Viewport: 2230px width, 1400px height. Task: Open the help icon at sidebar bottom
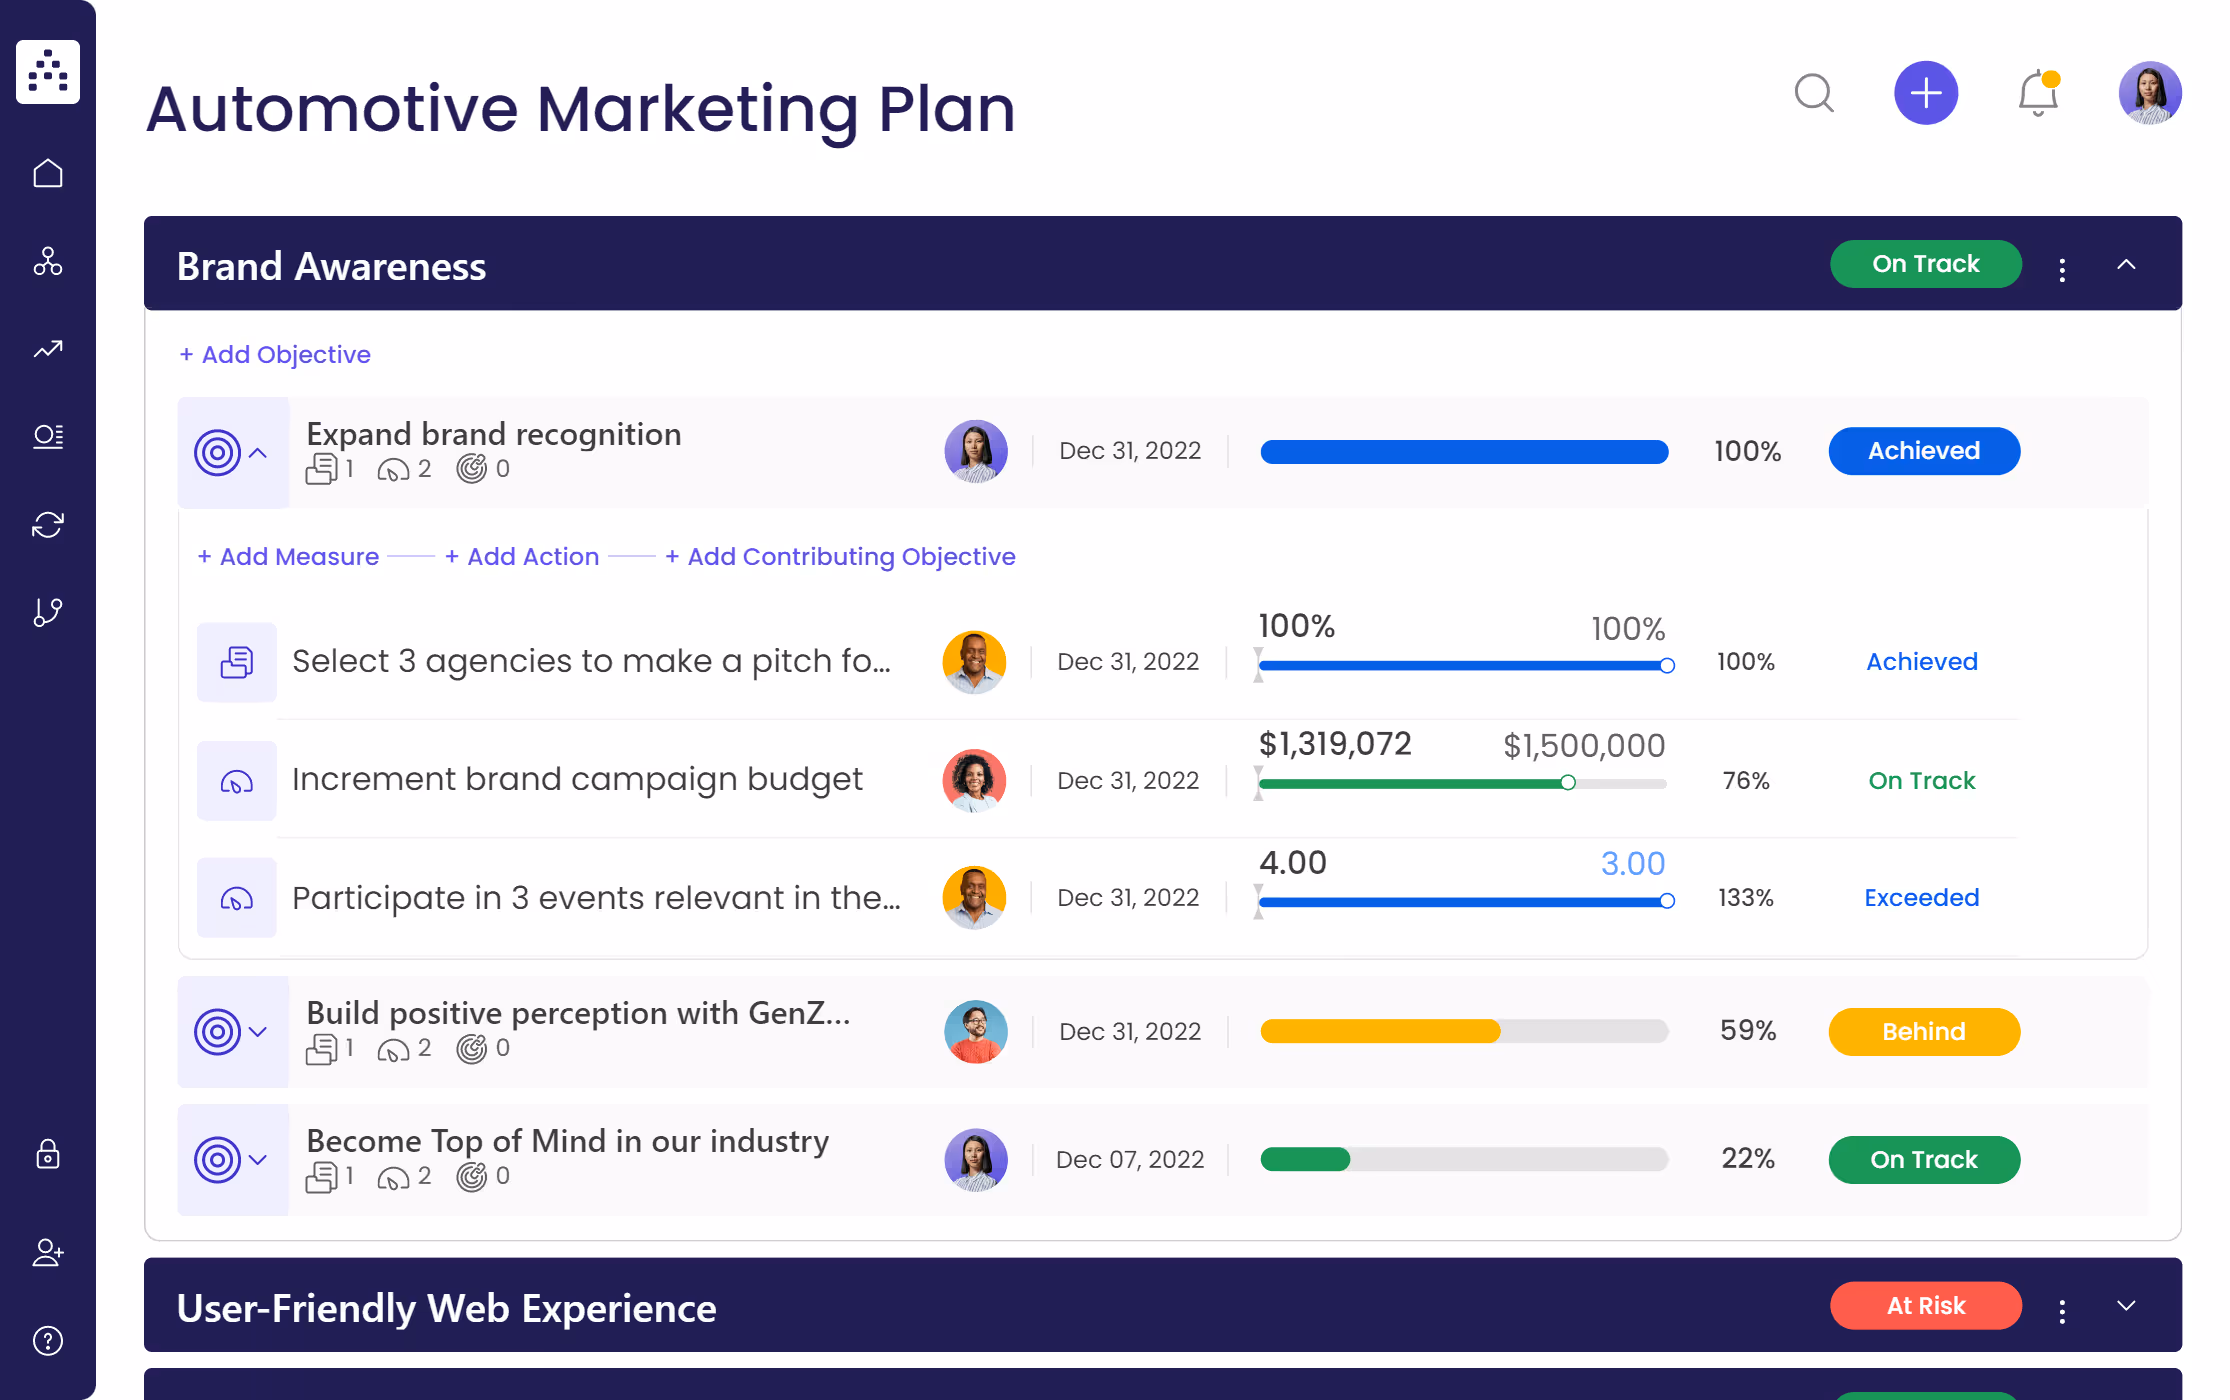tap(48, 1340)
